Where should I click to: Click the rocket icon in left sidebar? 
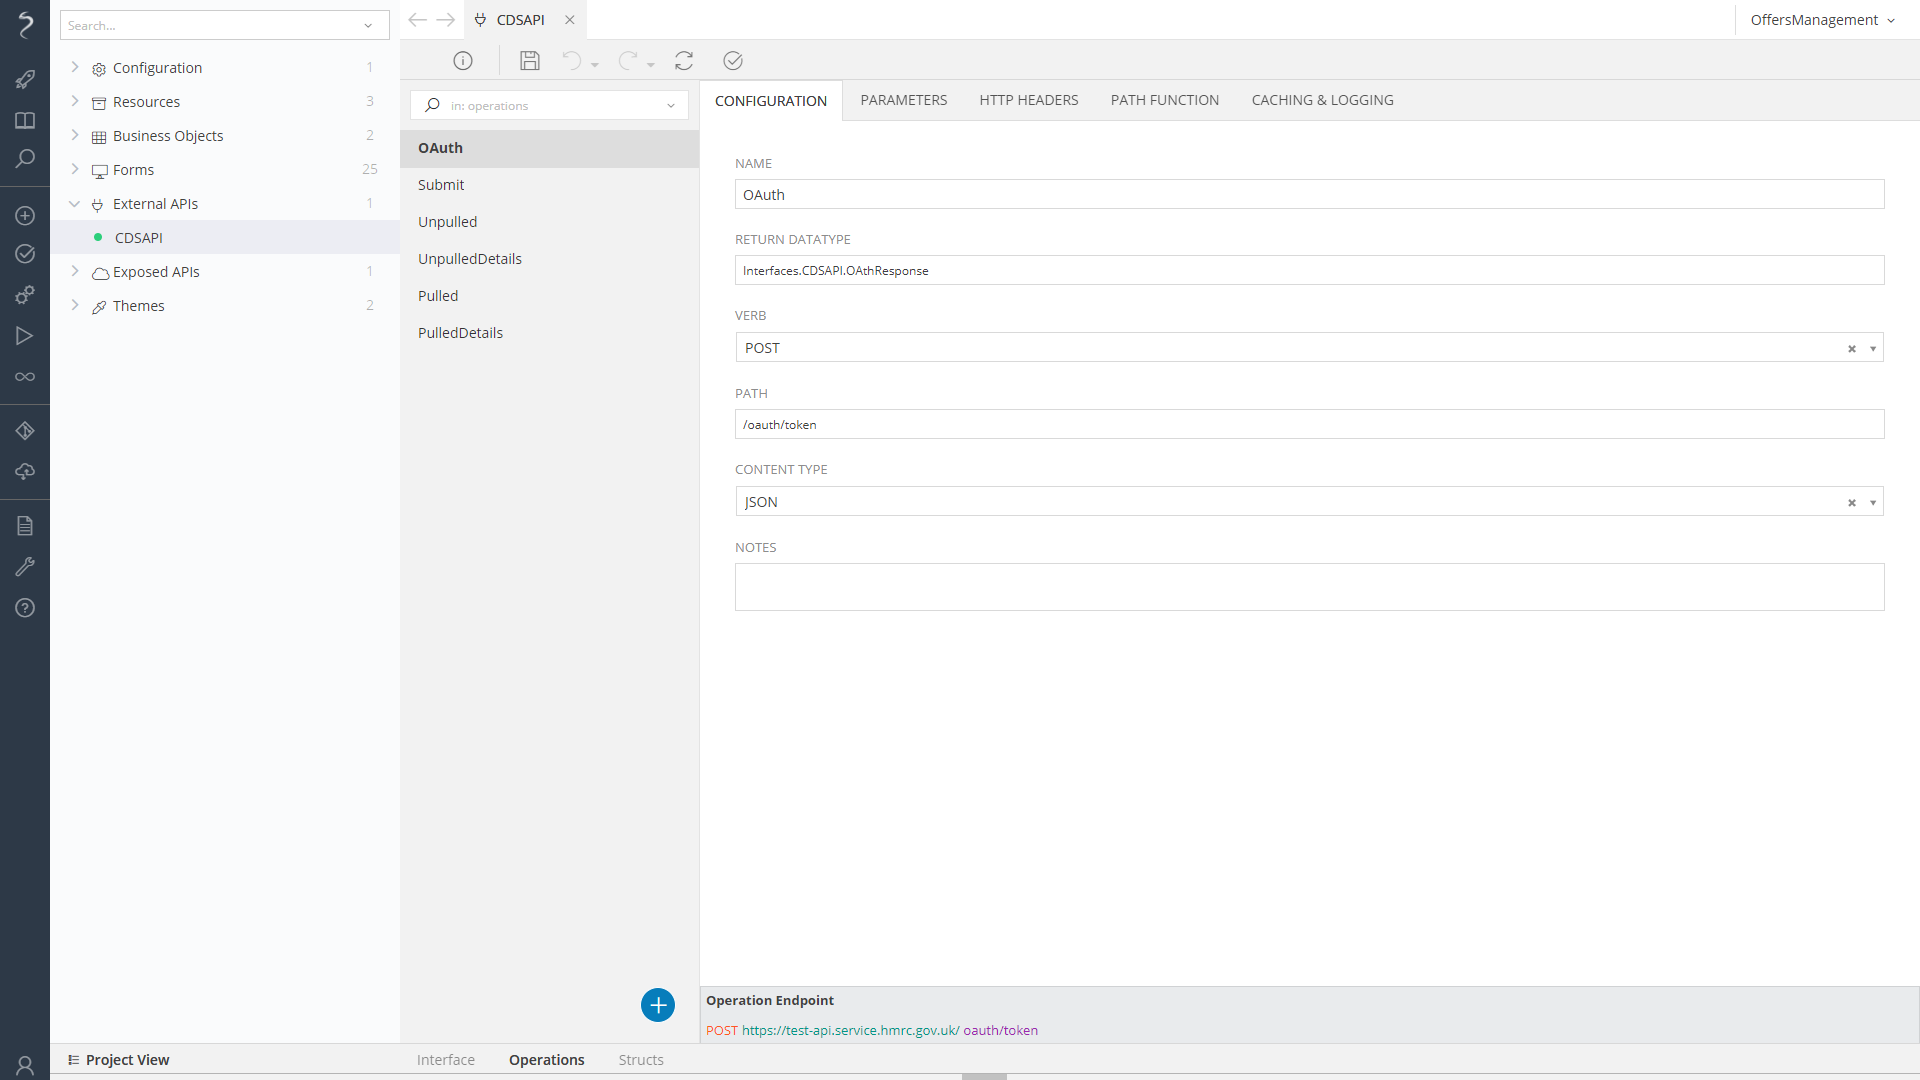(x=25, y=79)
